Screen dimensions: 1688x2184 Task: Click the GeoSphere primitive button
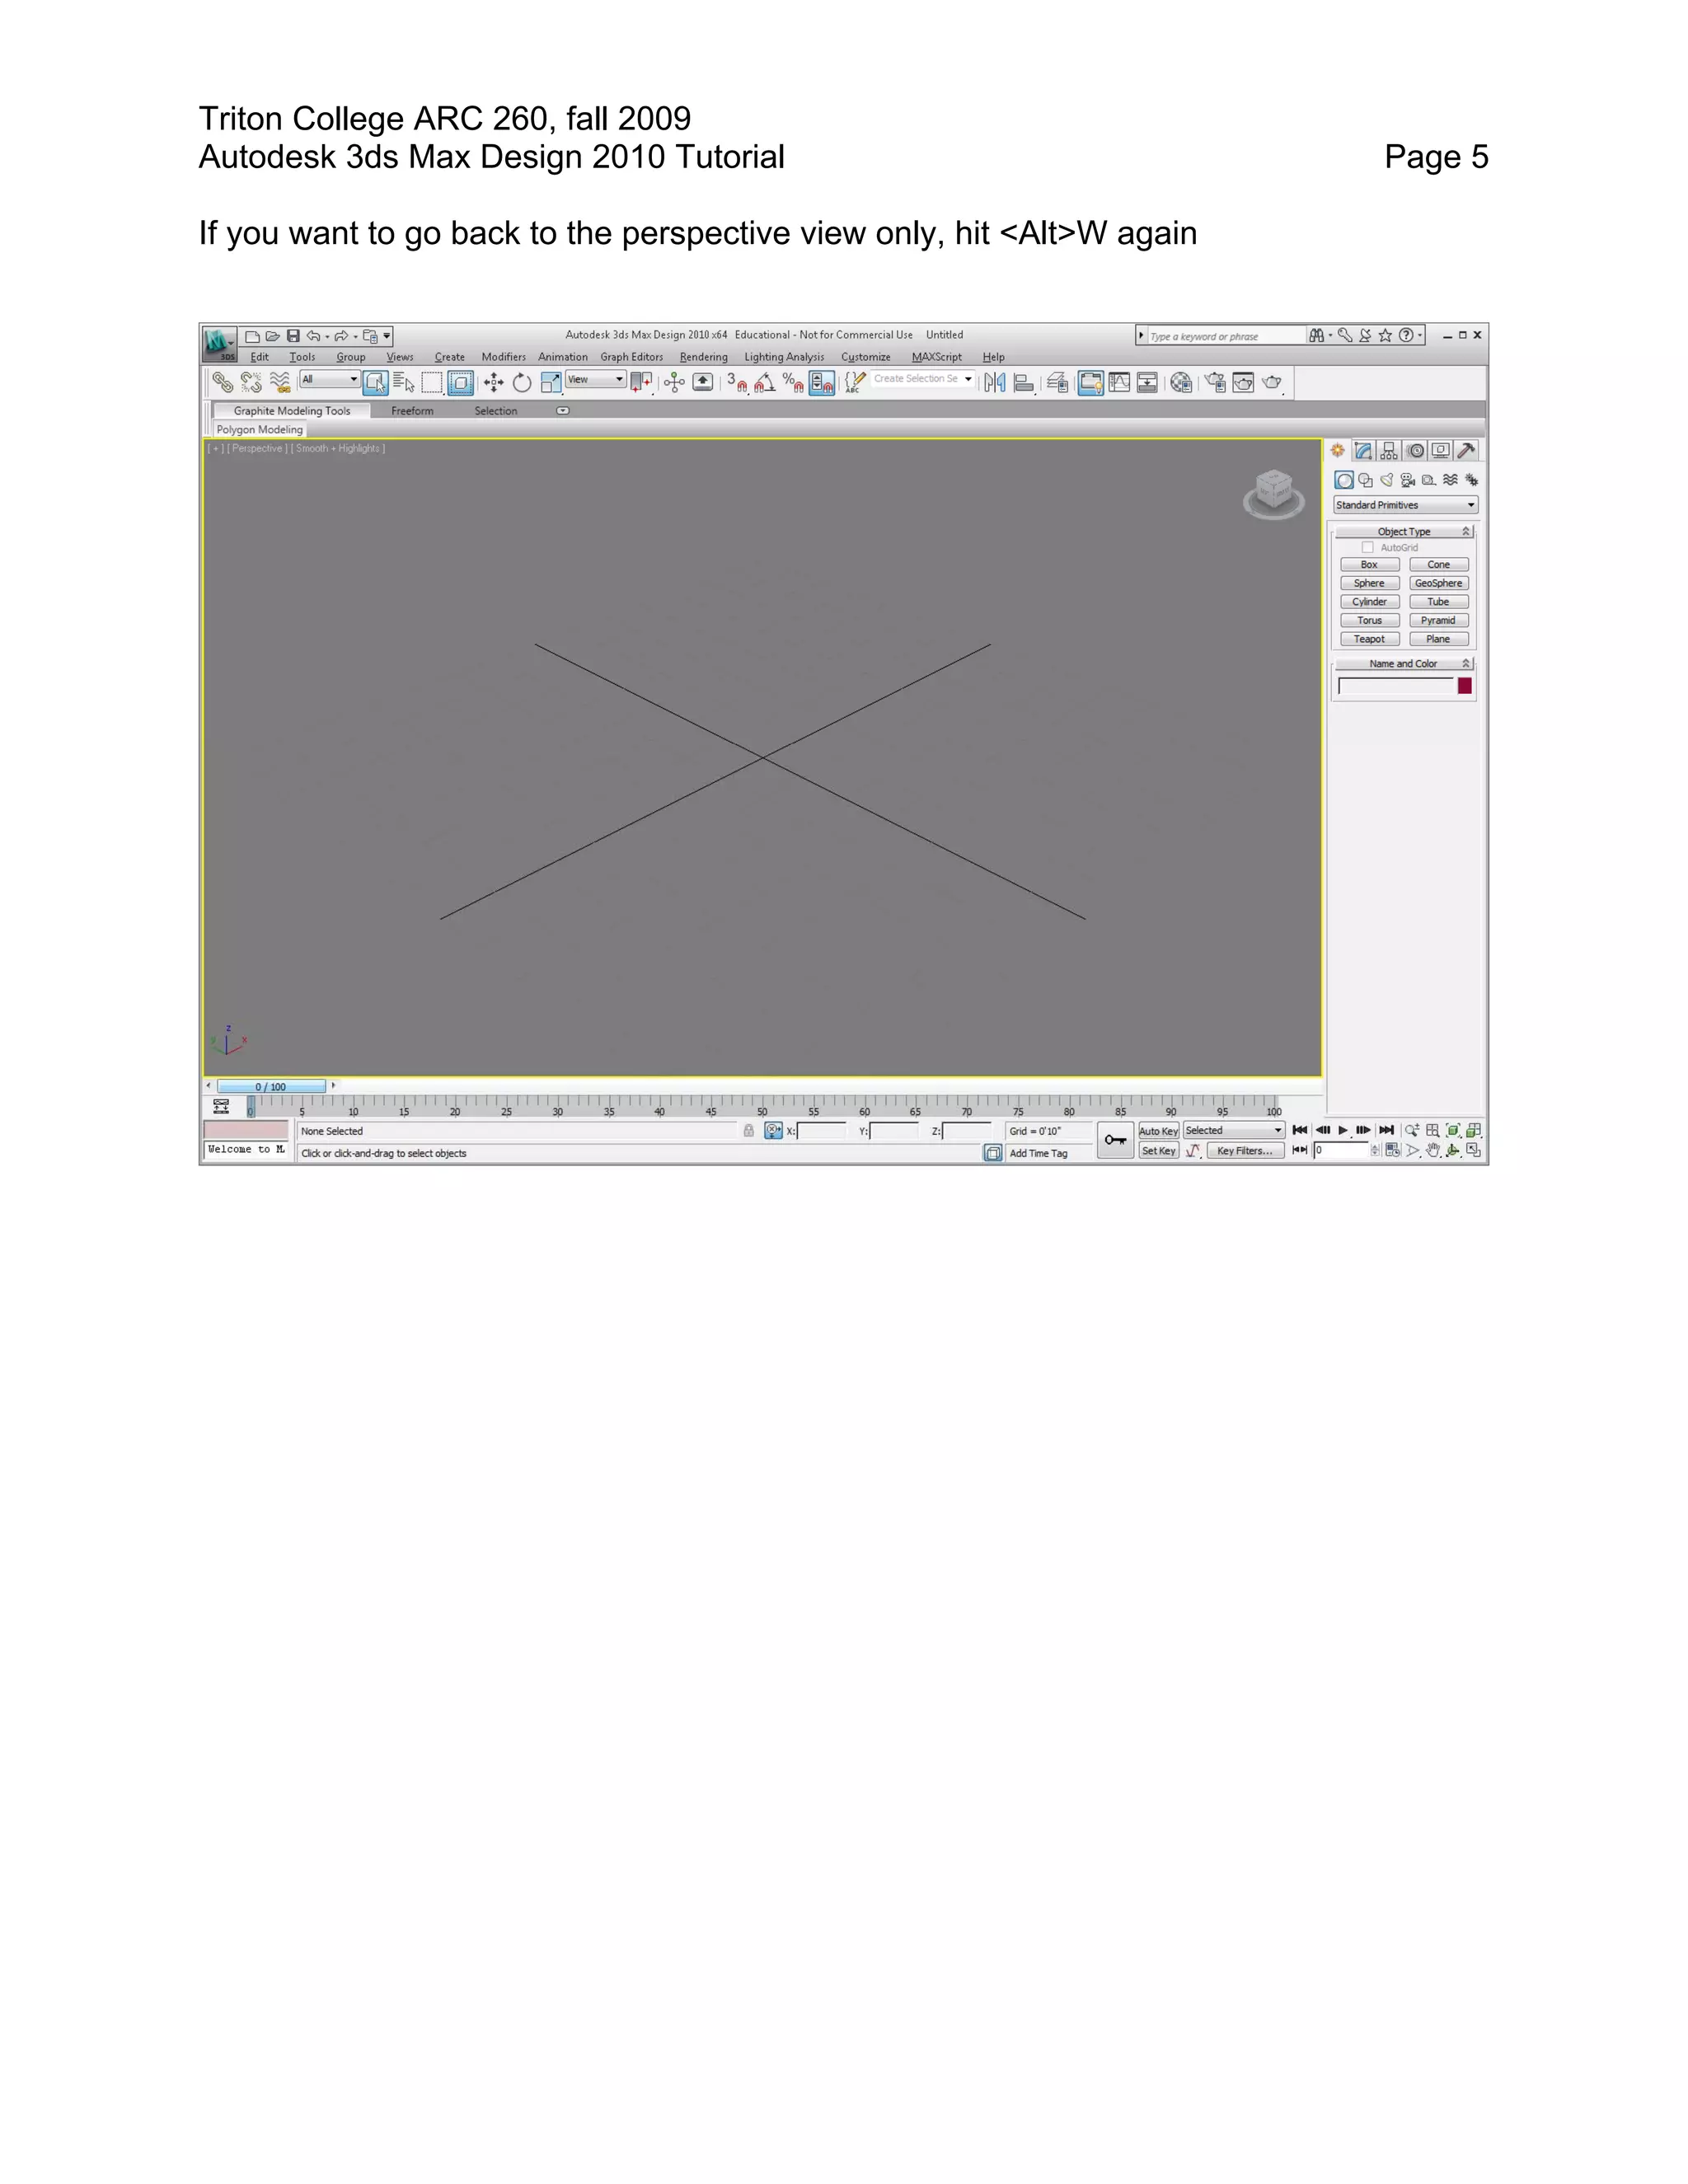pos(1439,583)
